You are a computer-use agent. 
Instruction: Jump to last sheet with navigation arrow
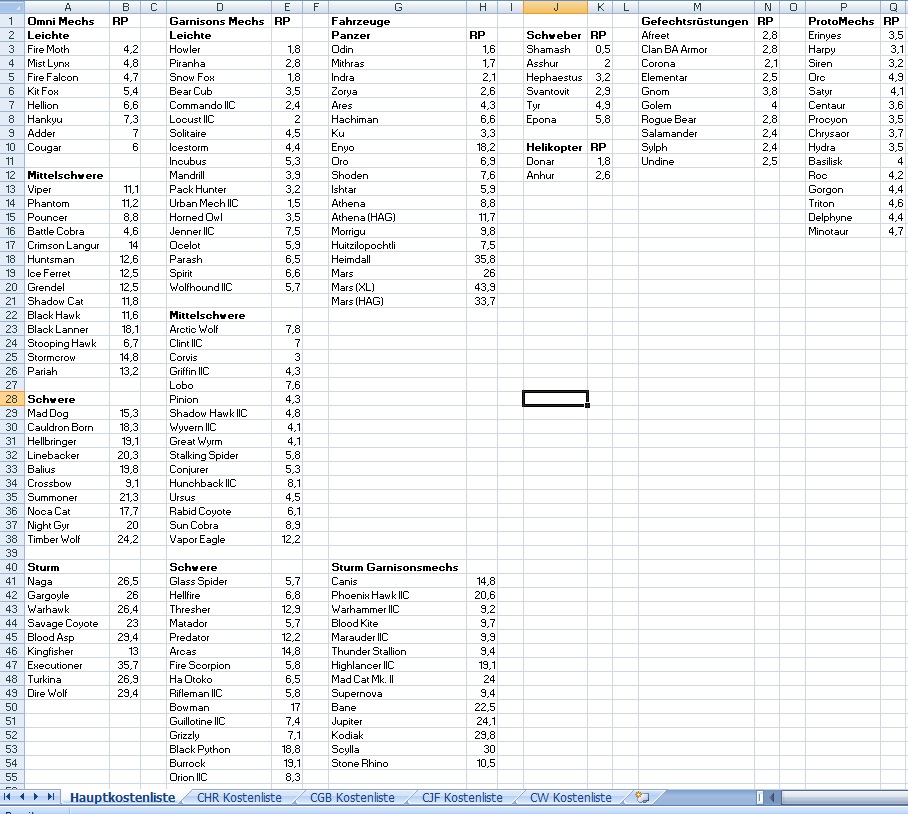click(x=52, y=797)
